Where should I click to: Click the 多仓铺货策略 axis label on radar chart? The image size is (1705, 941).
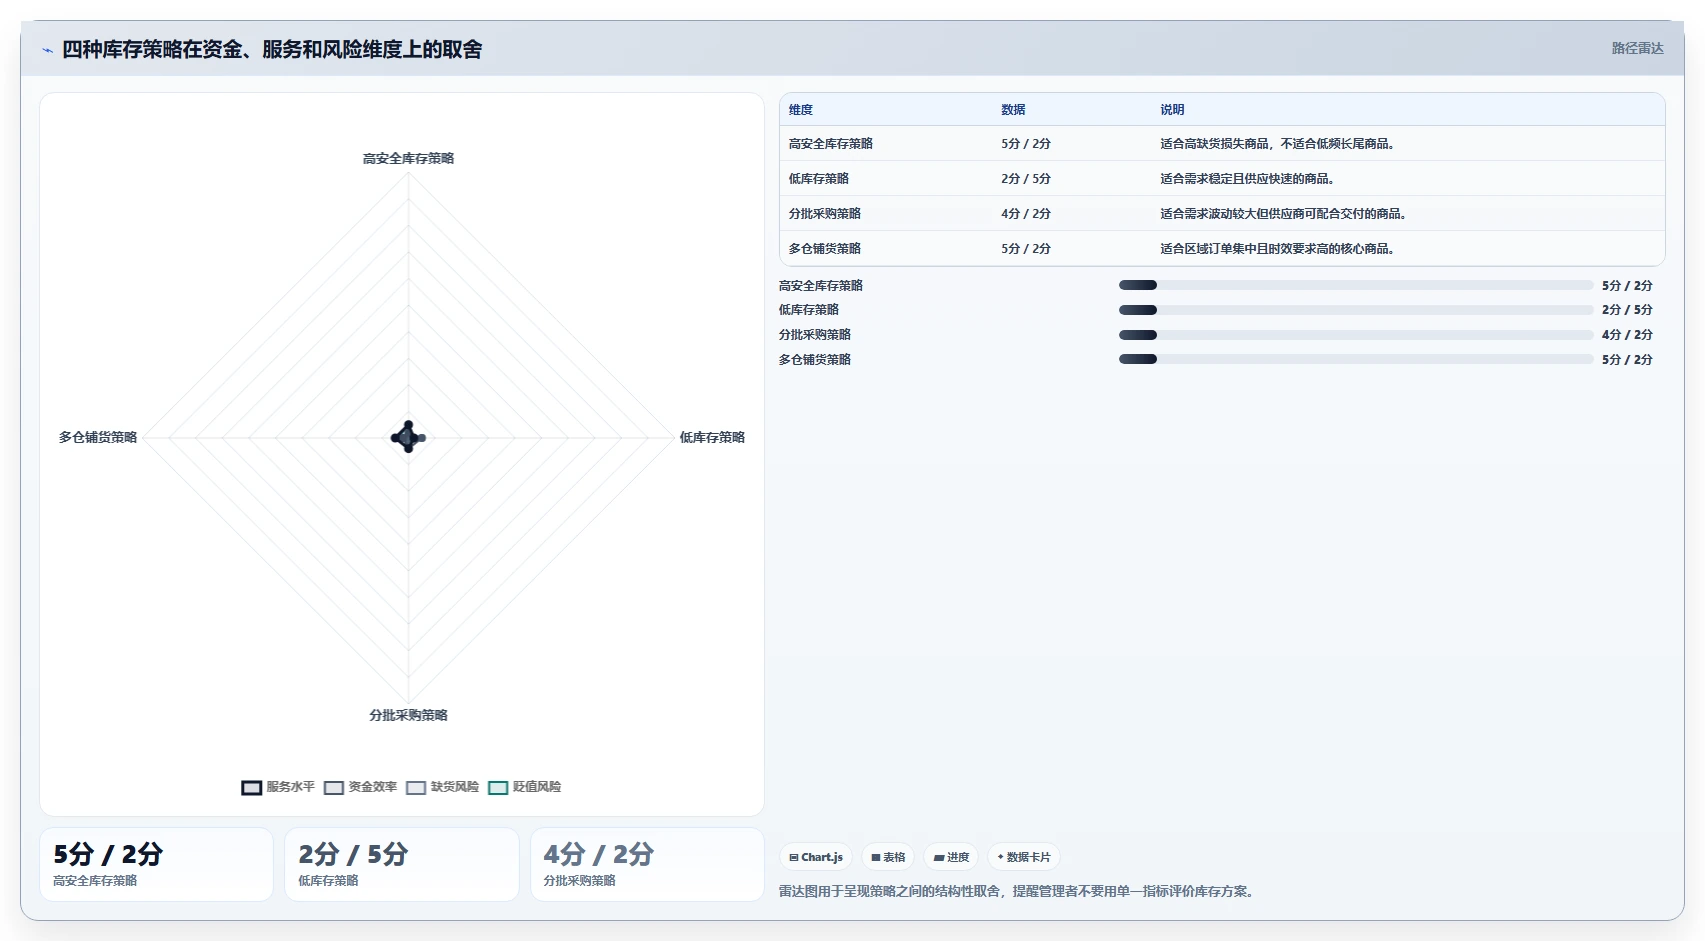pyautogui.click(x=98, y=437)
